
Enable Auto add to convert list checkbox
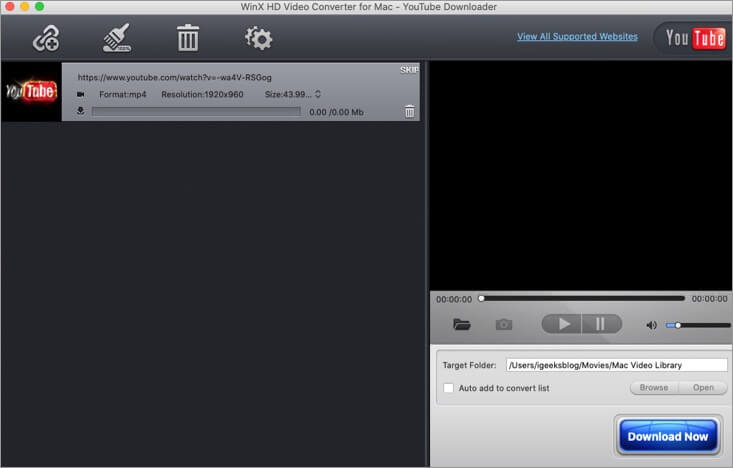click(448, 388)
